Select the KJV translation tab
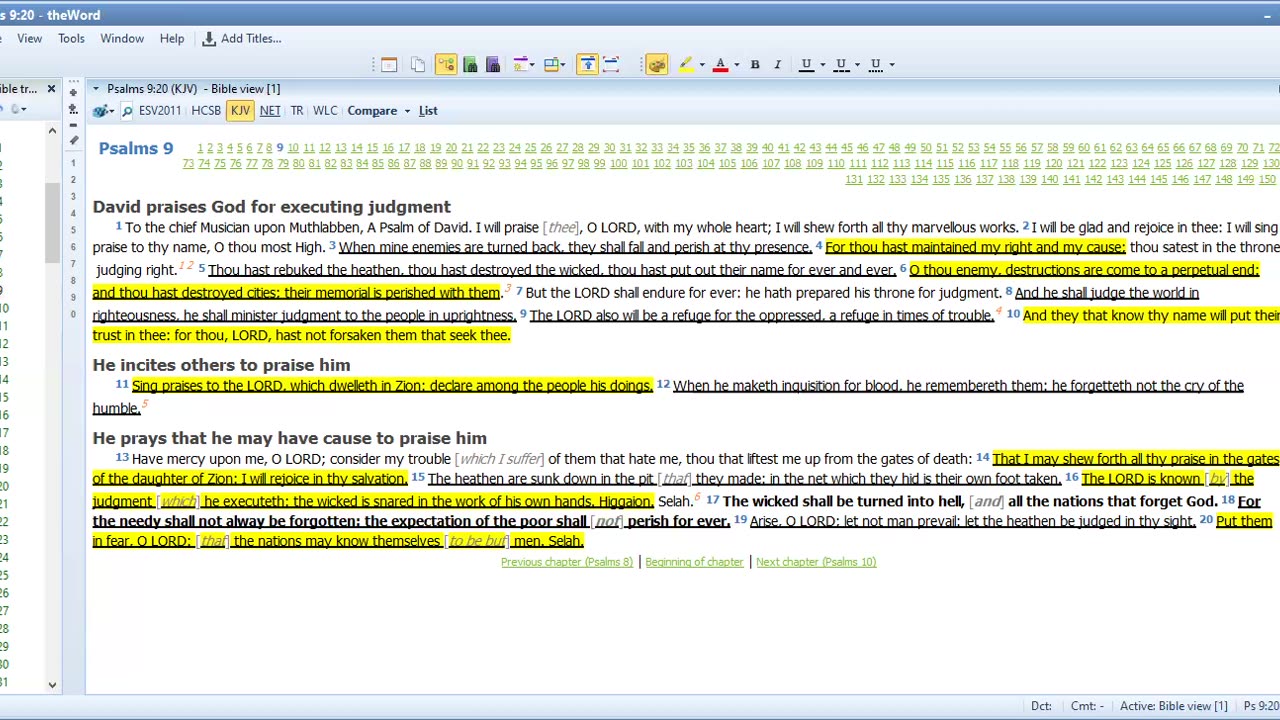 240,111
